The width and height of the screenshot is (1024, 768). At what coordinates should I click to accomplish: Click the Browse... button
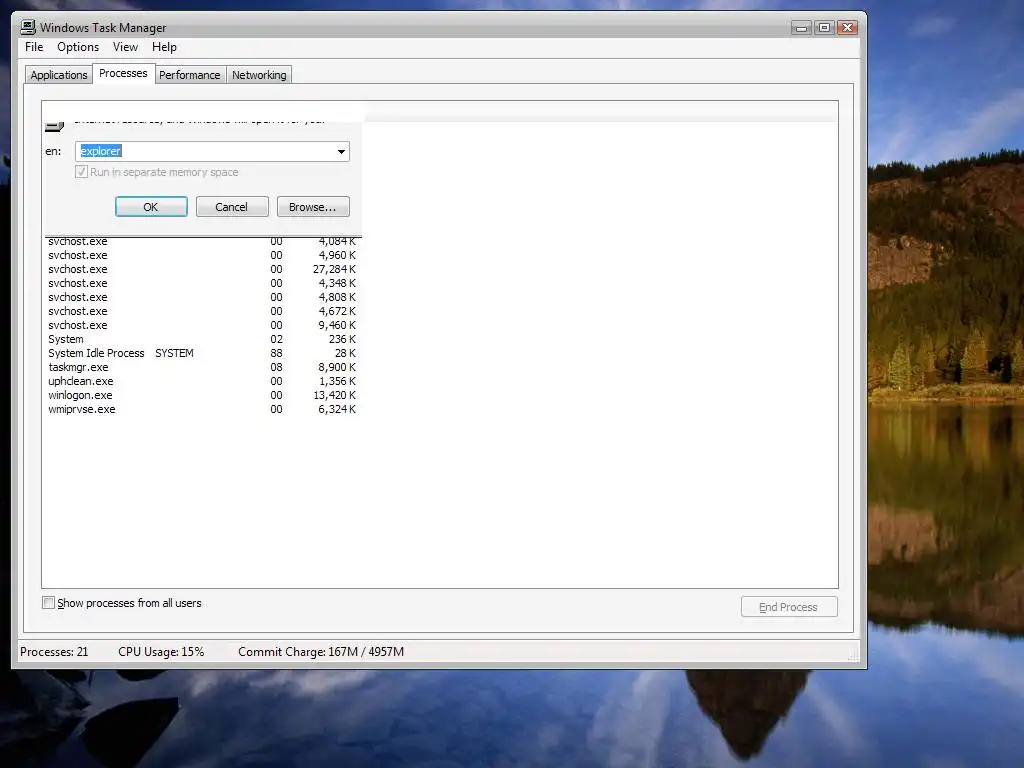313,207
